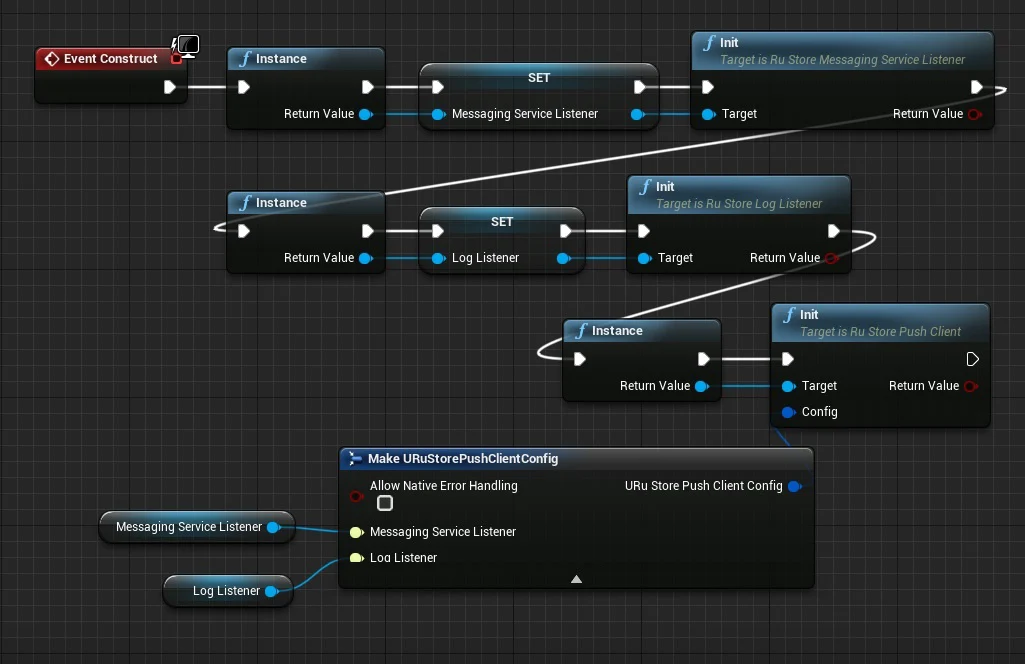Click function icon of Instance node beside Event Construct

pyautogui.click(x=245, y=59)
